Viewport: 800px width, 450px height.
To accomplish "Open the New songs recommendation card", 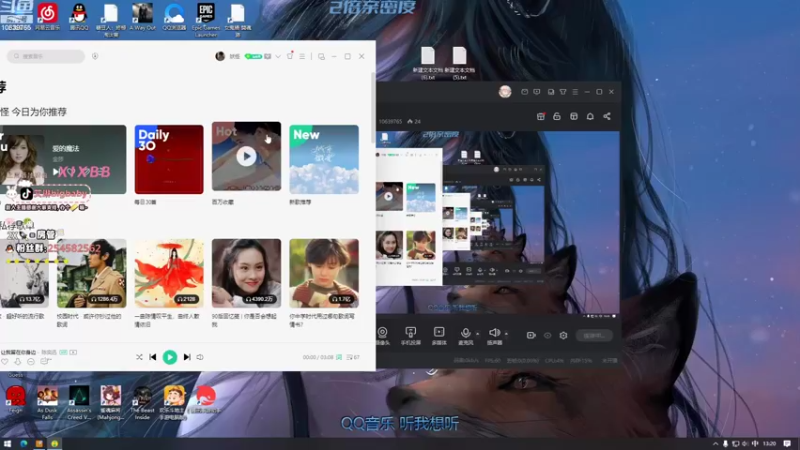I will click(324, 159).
